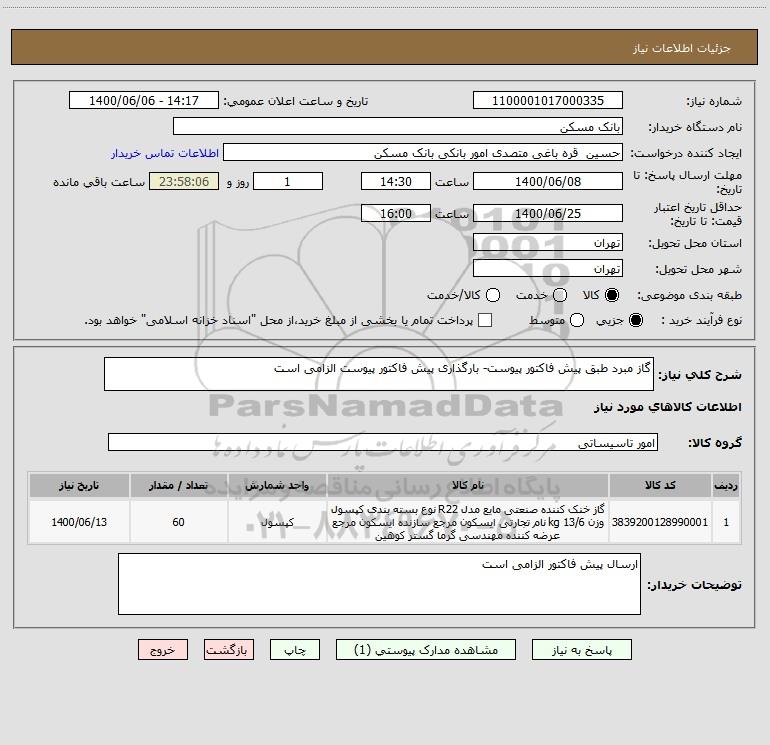Choose the متوسط purchase type radio
The width and height of the screenshot is (770, 745).
point(577,320)
